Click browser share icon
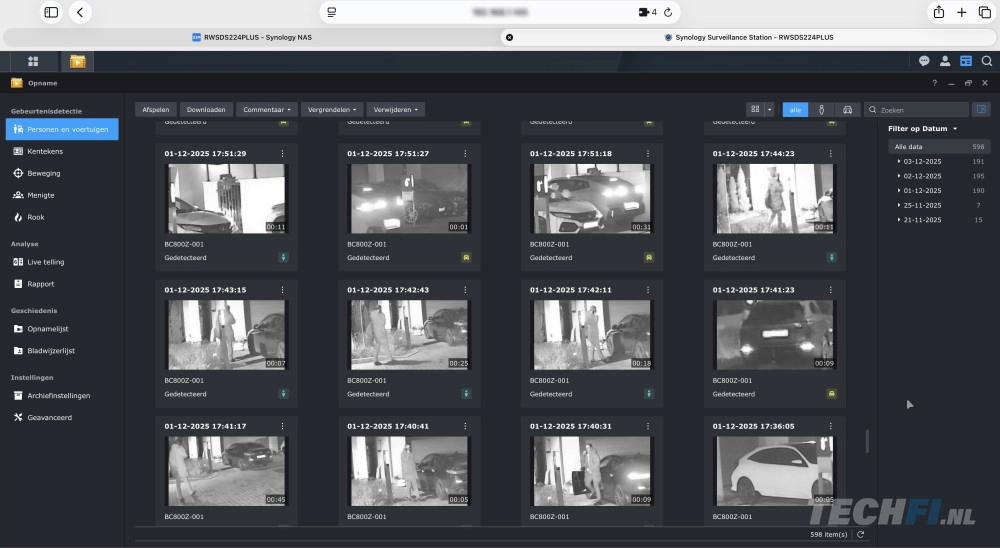Viewport: 1000px width, 548px height. coord(939,12)
